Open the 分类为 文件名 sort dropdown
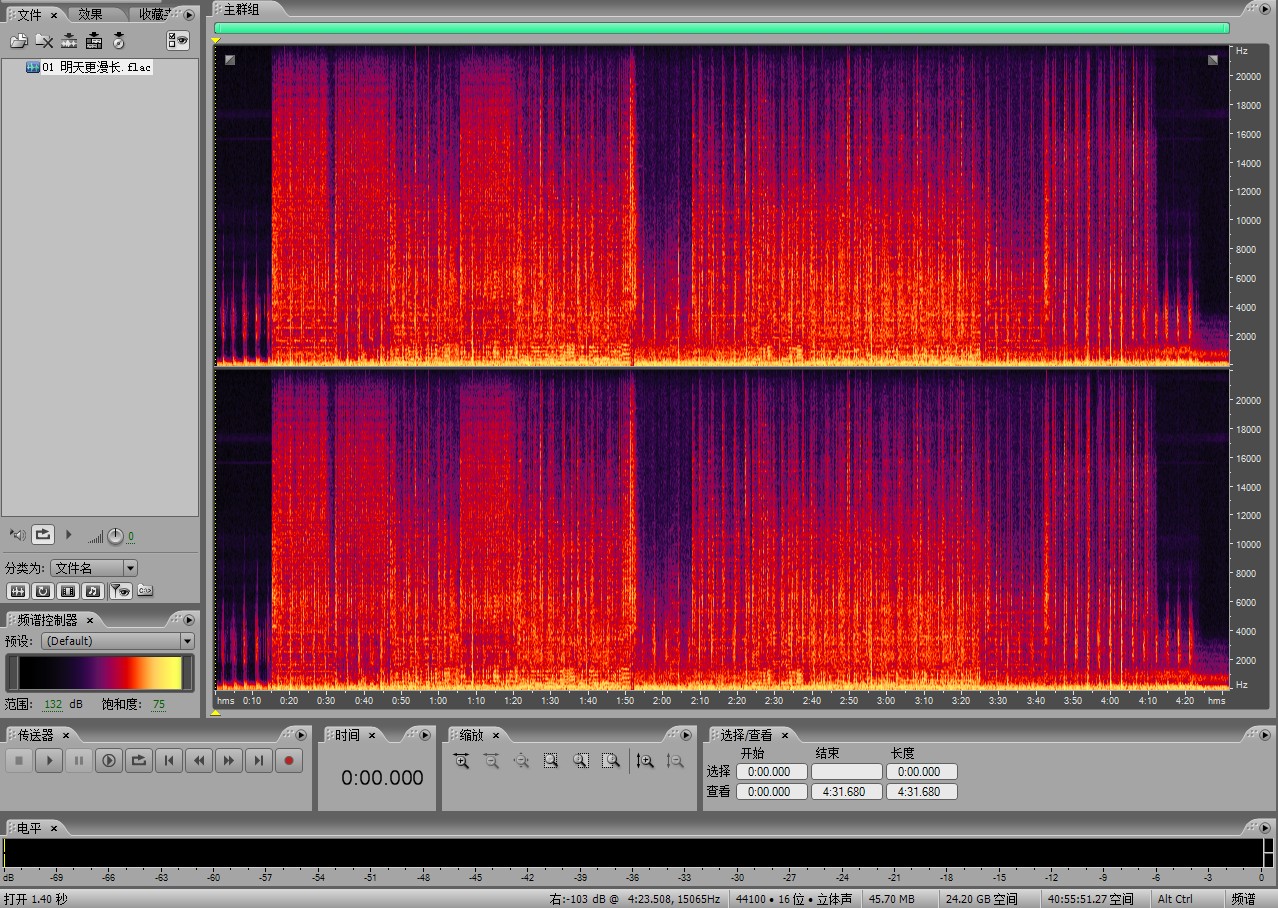The width and height of the screenshot is (1278, 908). coord(94,568)
